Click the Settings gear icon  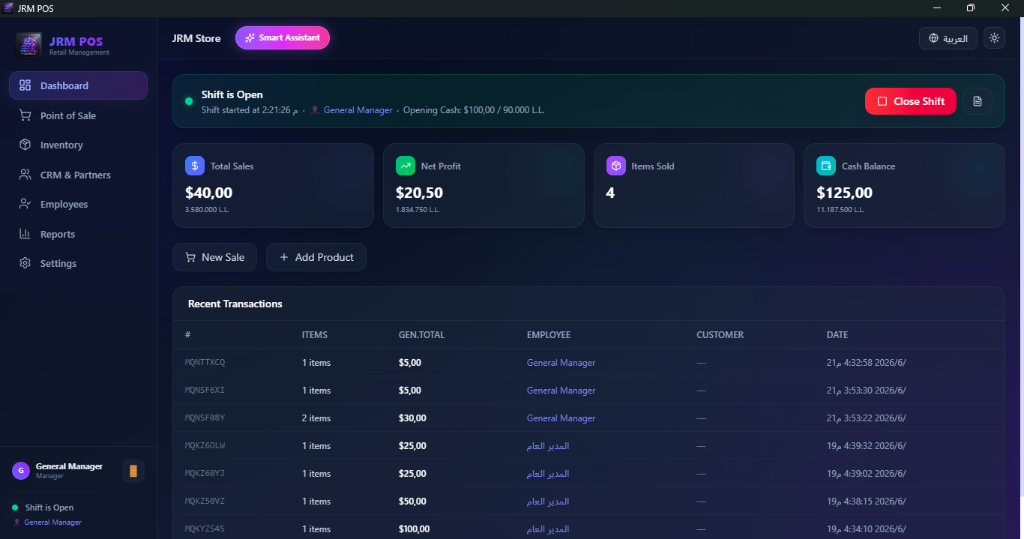coord(25,263)
